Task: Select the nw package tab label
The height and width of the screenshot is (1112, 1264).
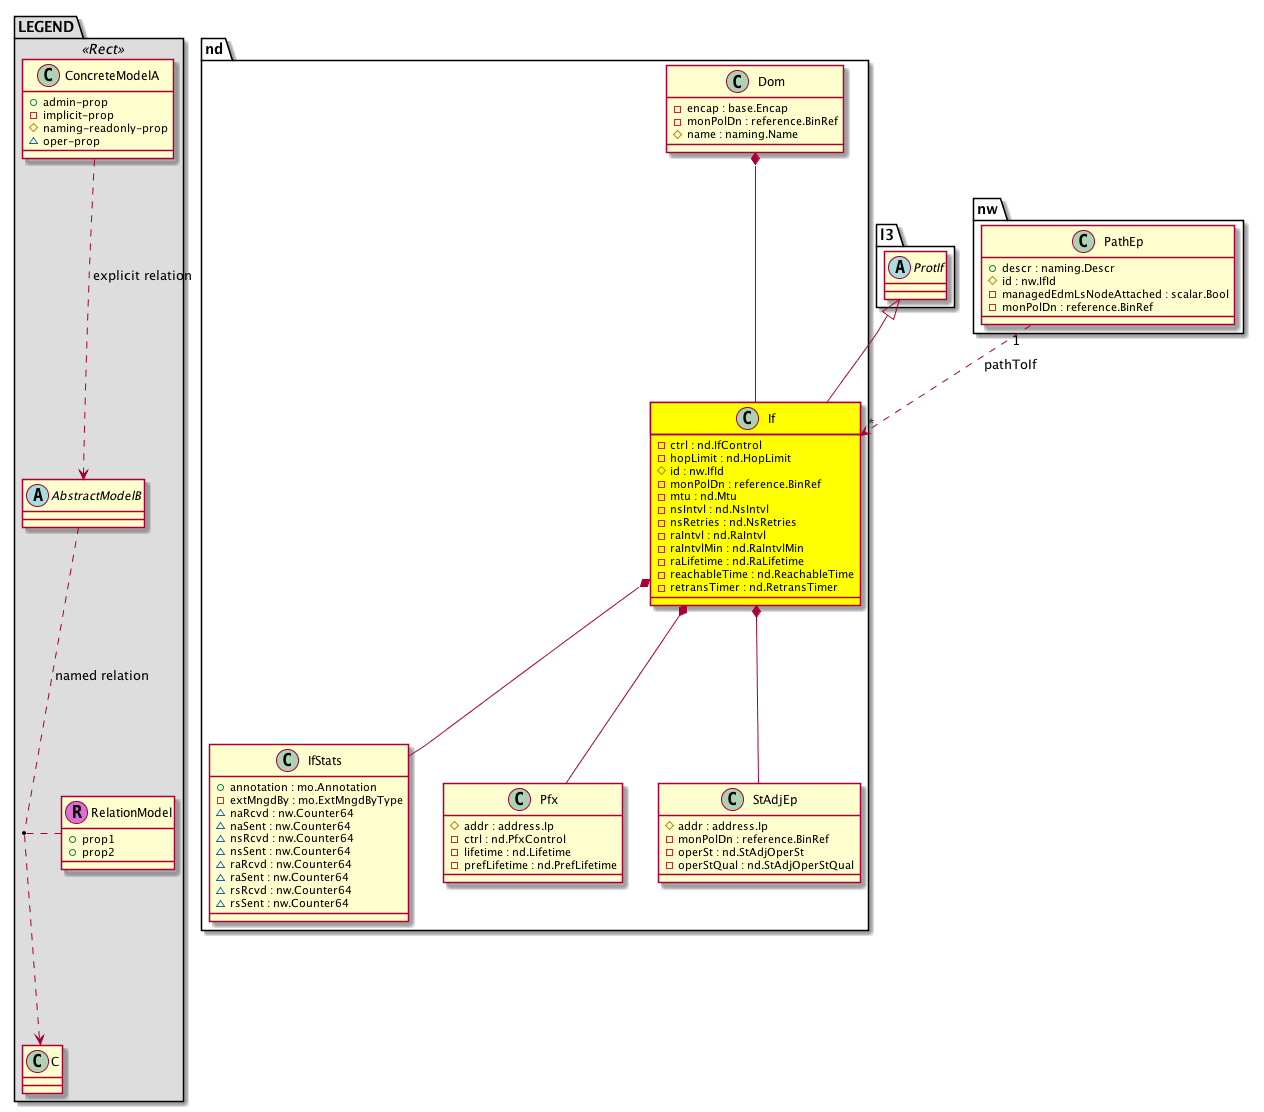Action: click(x=987, y=209)
